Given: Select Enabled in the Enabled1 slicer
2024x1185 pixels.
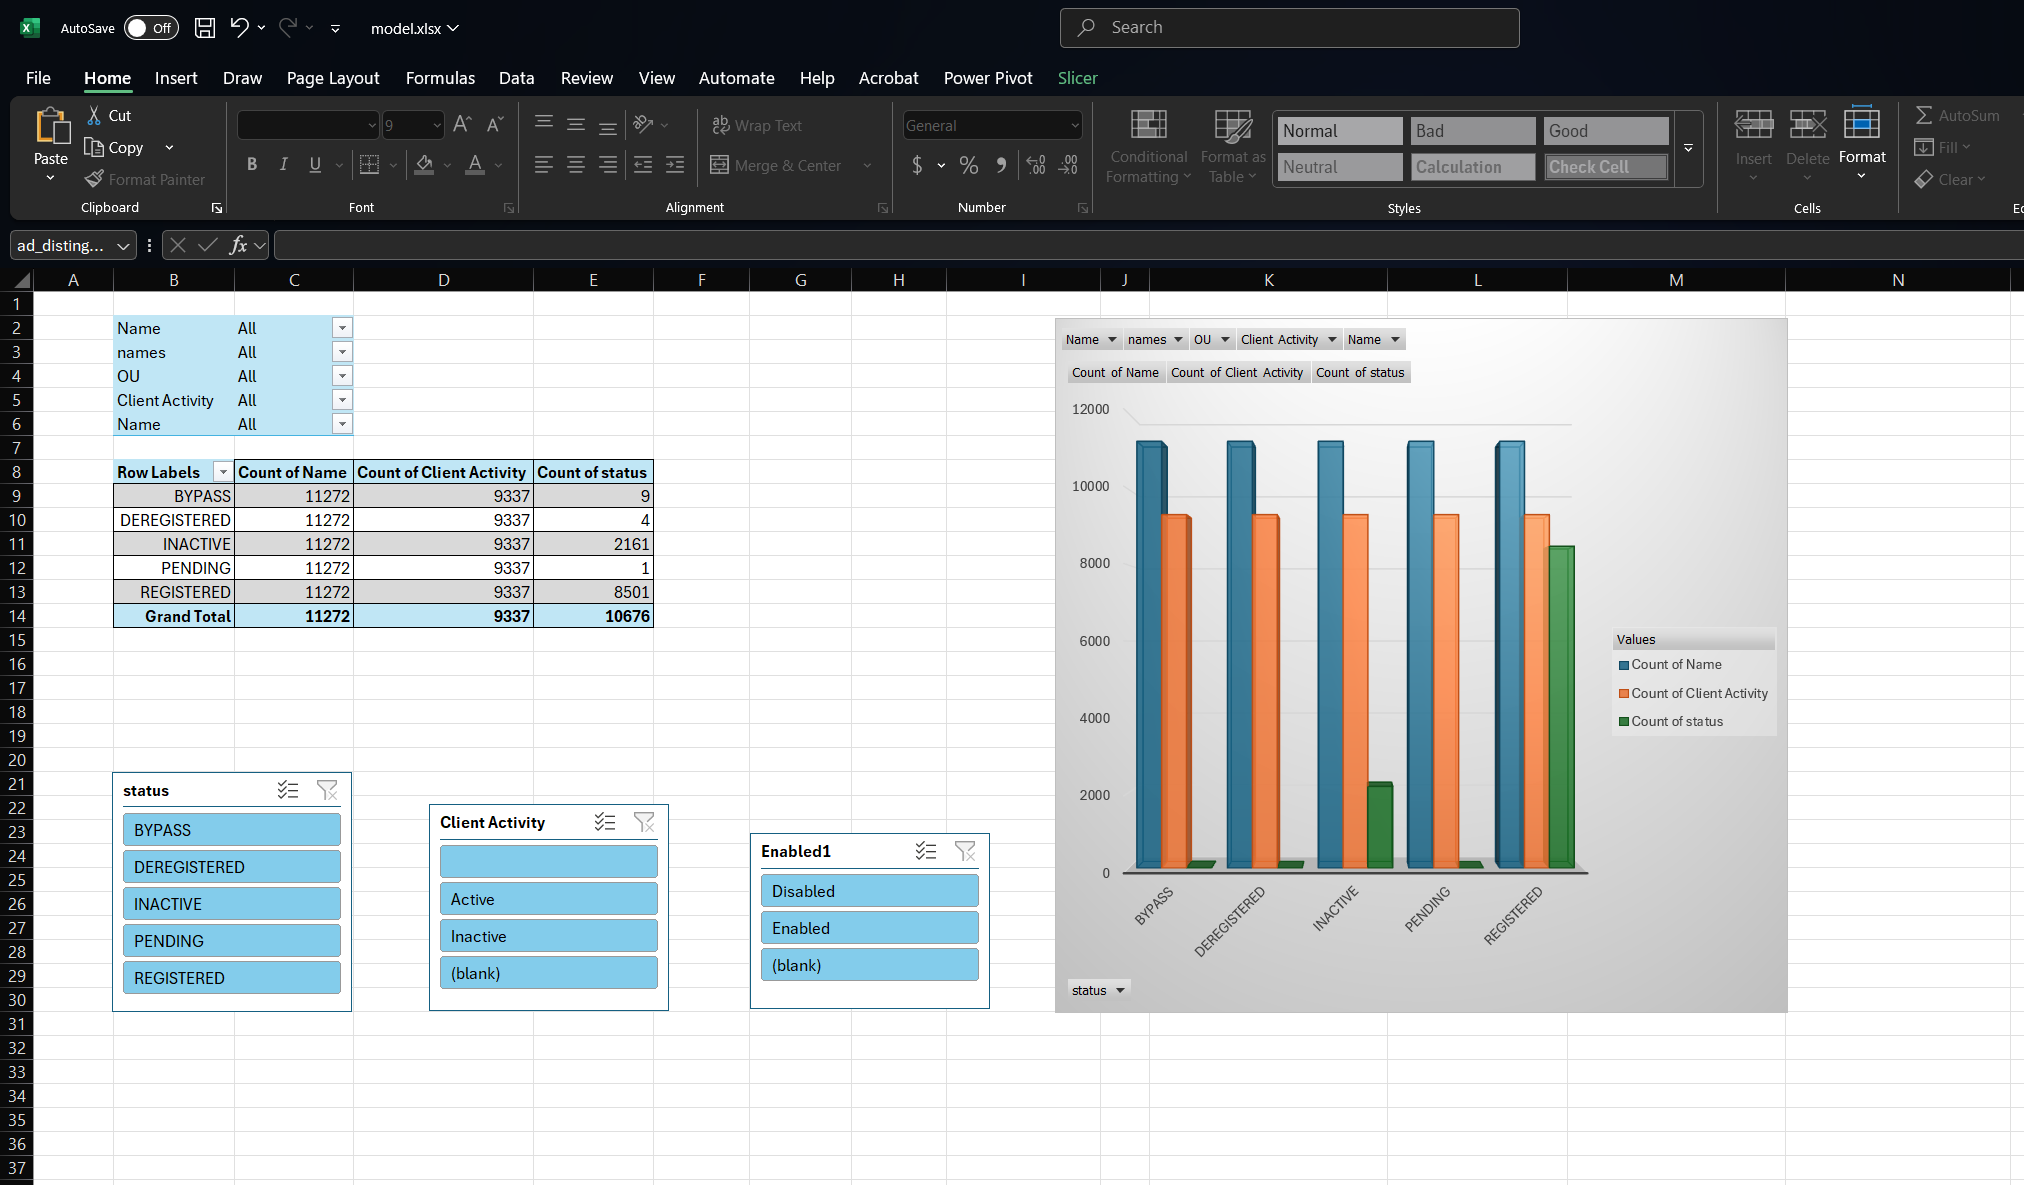Looking at the screenshot, I should 868,927.
